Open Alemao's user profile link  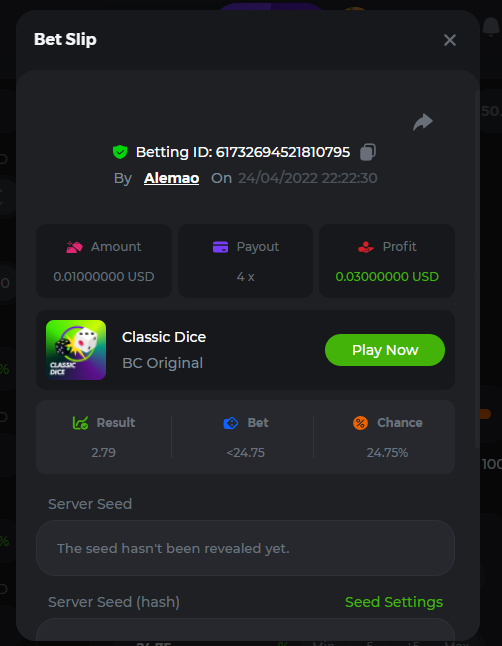tap(171, 178)
